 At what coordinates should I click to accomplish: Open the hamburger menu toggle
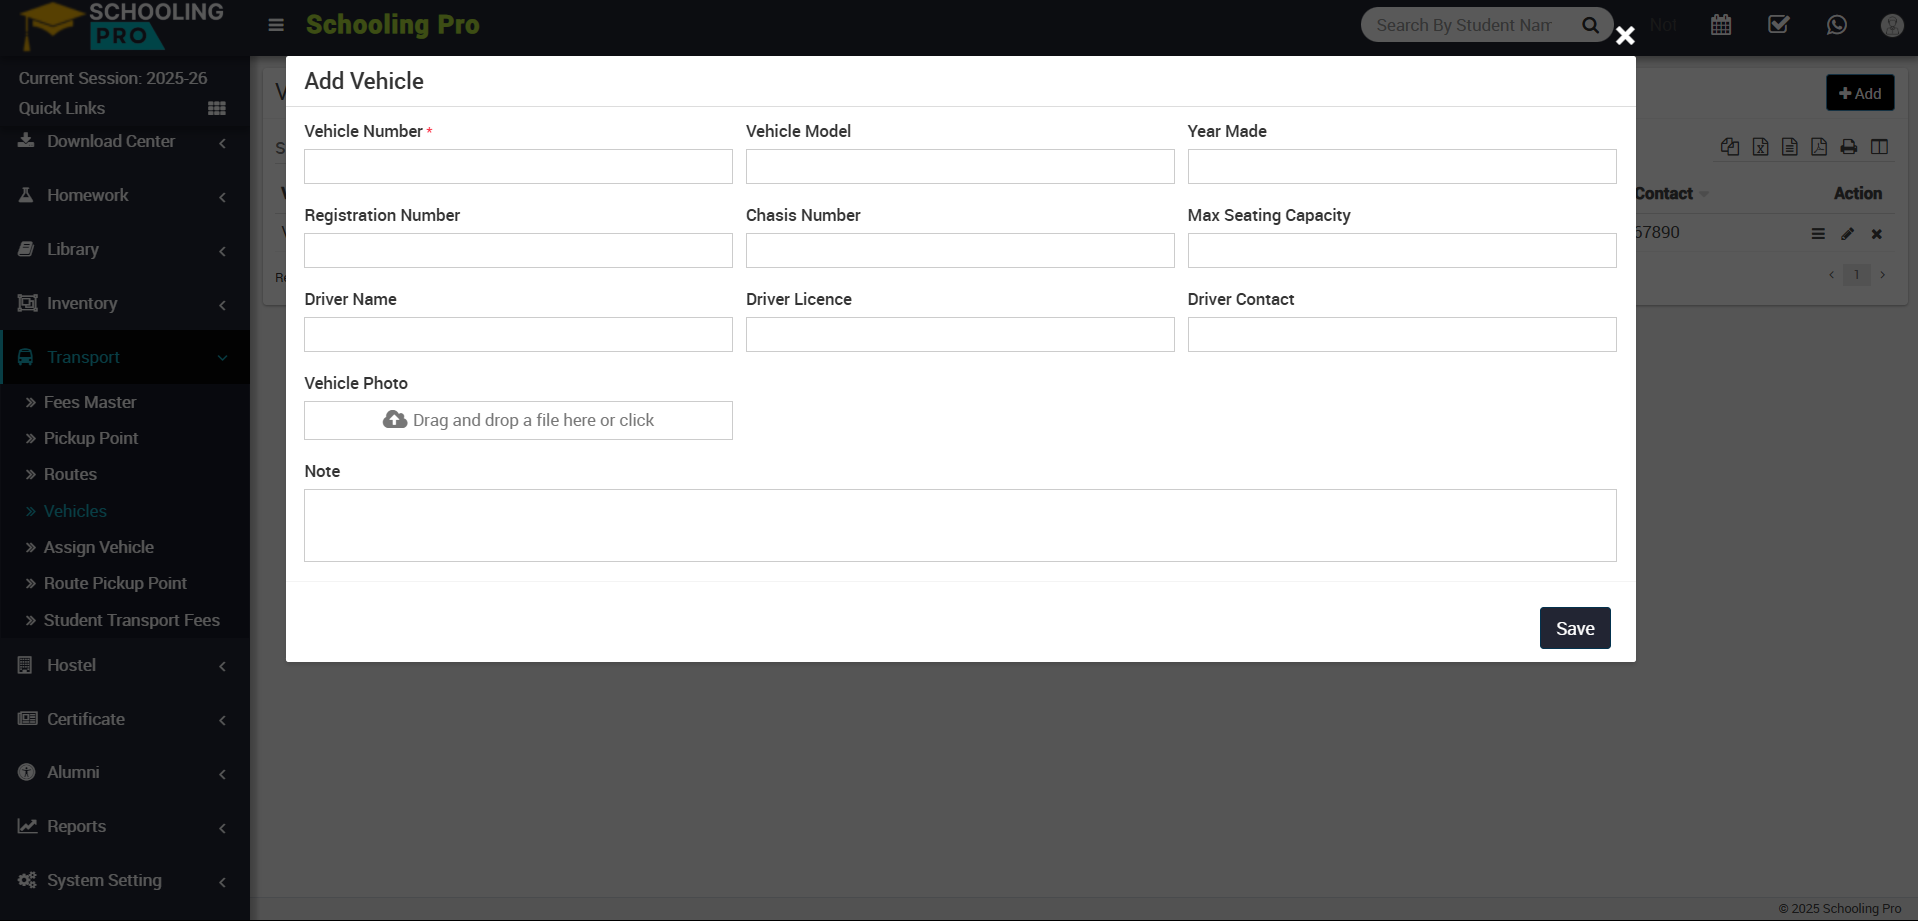[276, 25]
